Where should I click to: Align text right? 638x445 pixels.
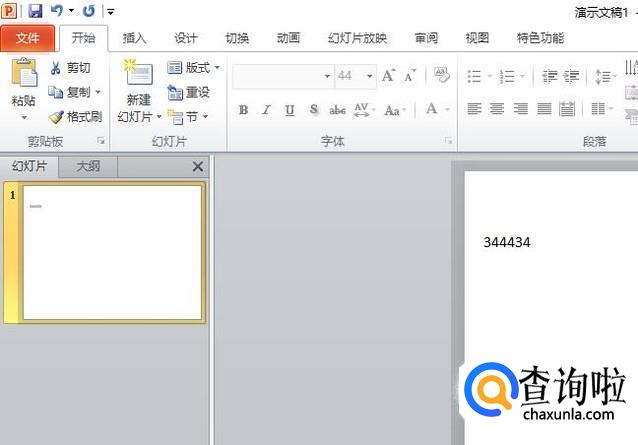click(x=520, y=109)
